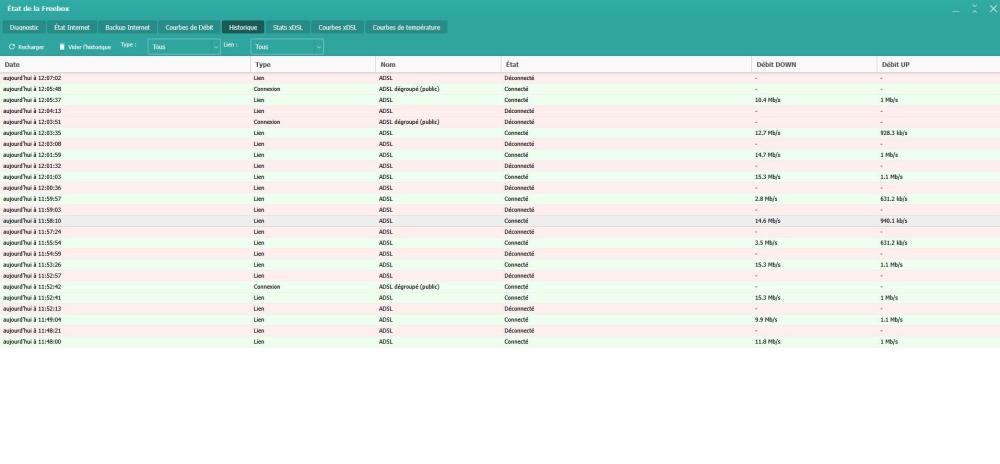
Task: Click the 2.8 Mb/s download rate cell
Action: coord(766,199)
